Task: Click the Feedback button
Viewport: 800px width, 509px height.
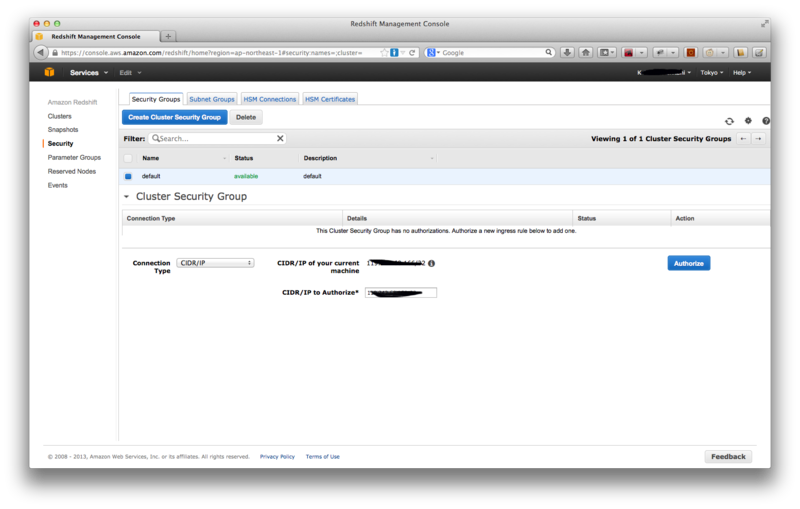Action: click(728, 456)
